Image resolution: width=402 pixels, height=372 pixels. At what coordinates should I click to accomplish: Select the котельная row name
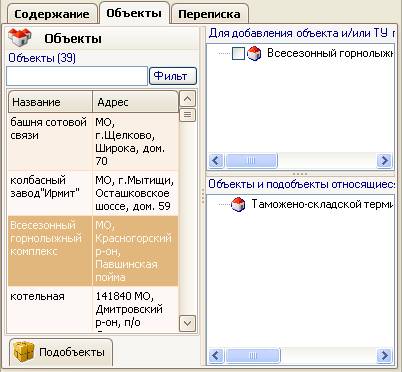tap(37, 296)
